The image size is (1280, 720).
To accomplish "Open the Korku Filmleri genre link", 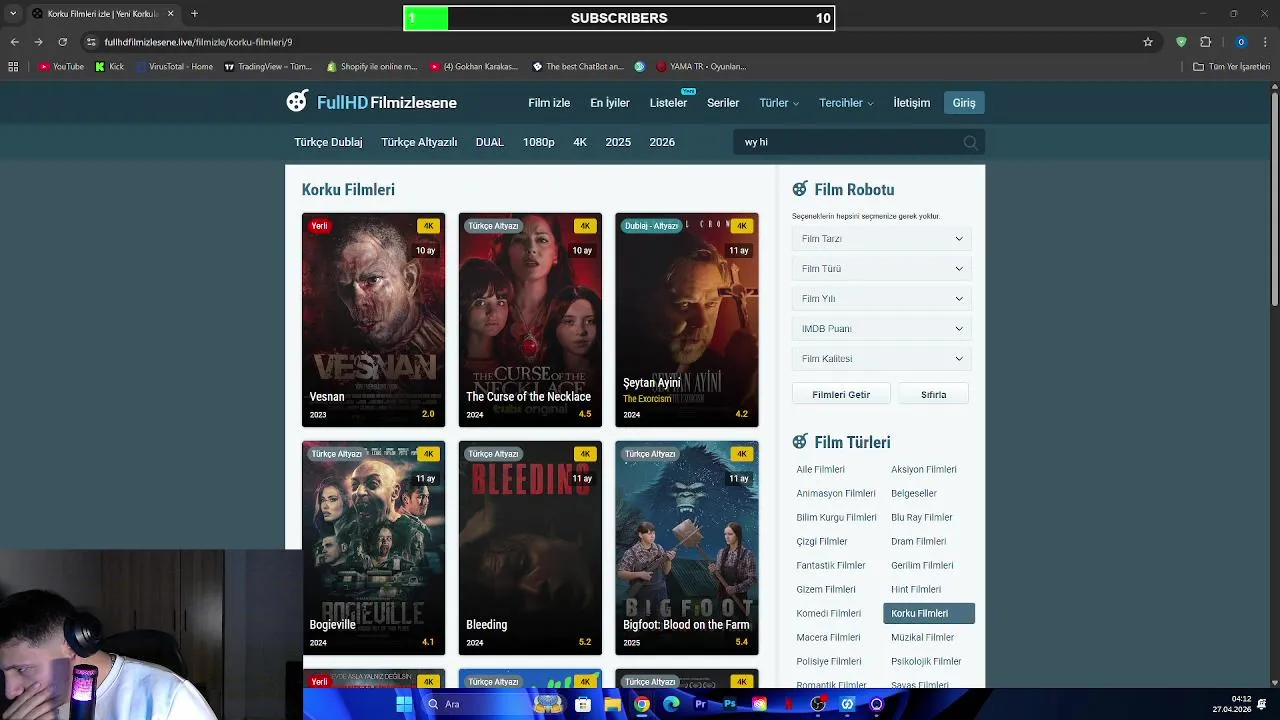I will [x=929, y=613].
